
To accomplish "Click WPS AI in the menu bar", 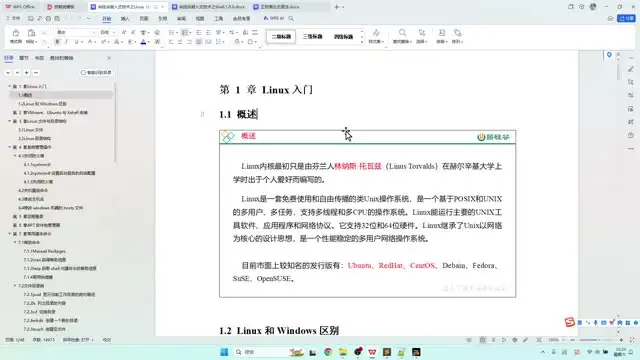I will [x=274, y=18].
